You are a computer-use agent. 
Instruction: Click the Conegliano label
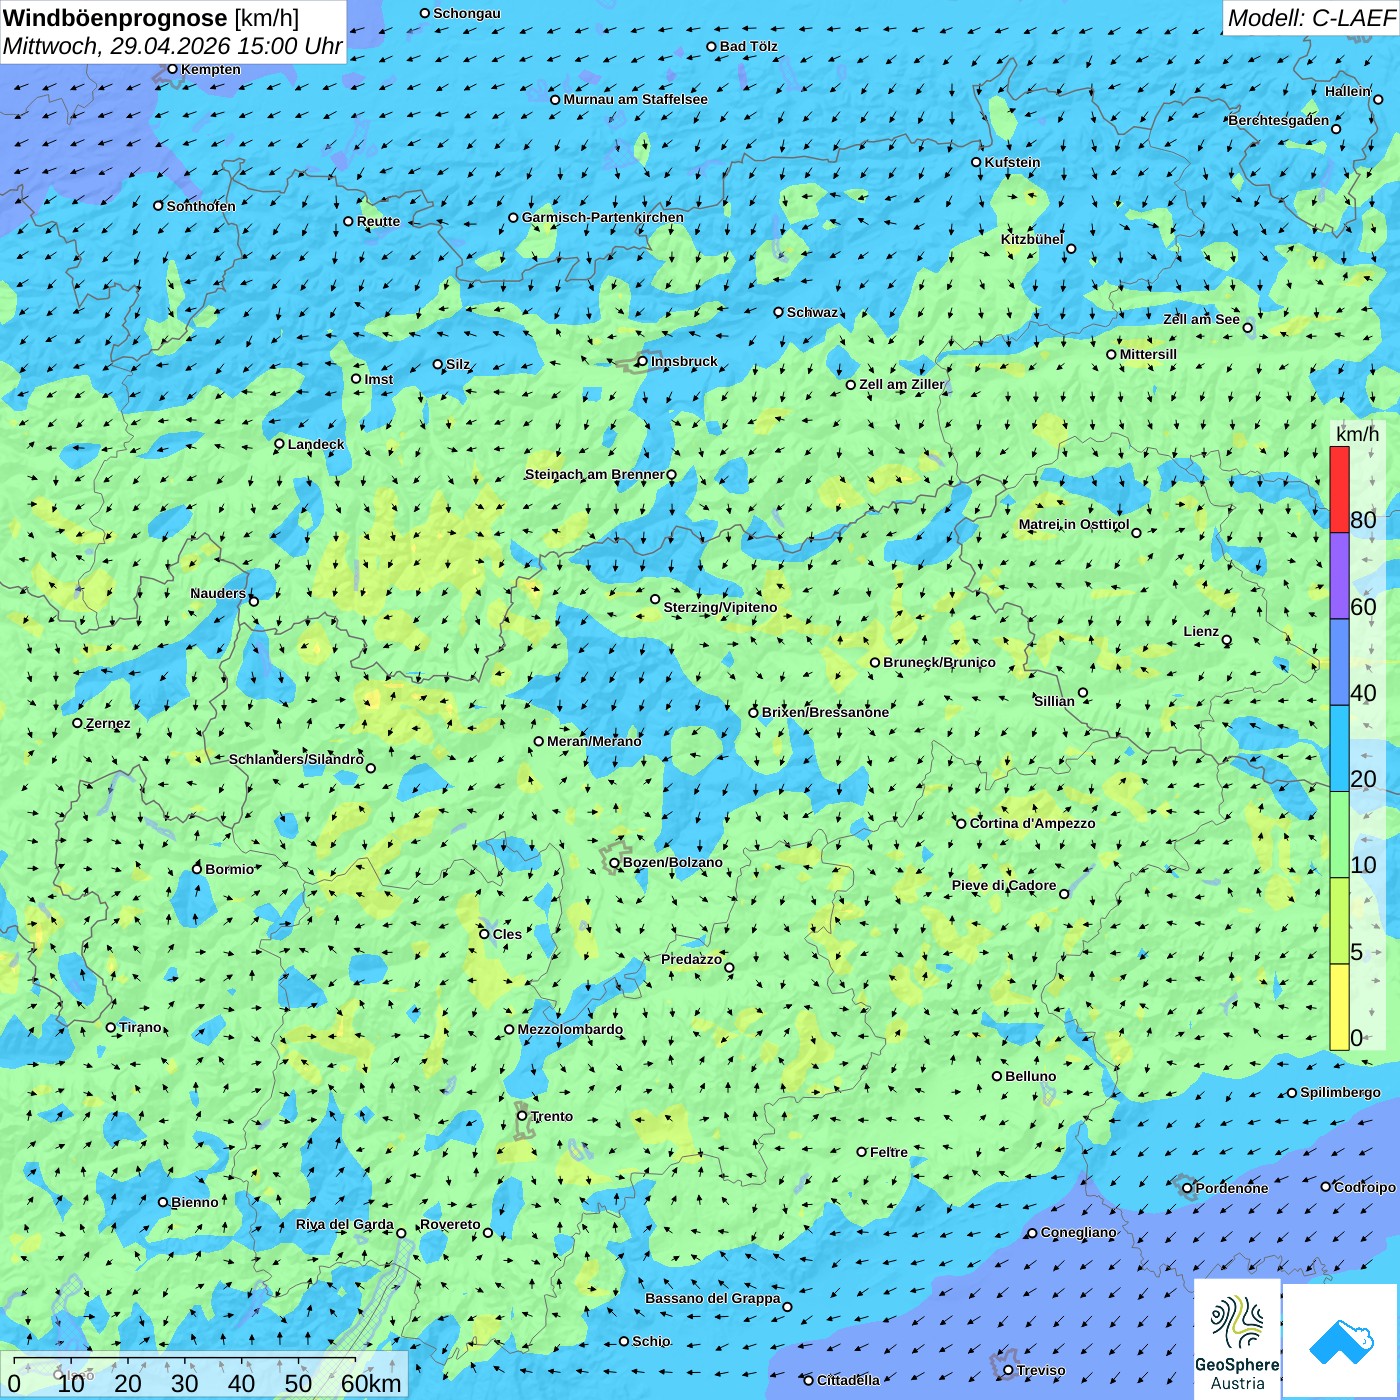pos(1078,1232)
